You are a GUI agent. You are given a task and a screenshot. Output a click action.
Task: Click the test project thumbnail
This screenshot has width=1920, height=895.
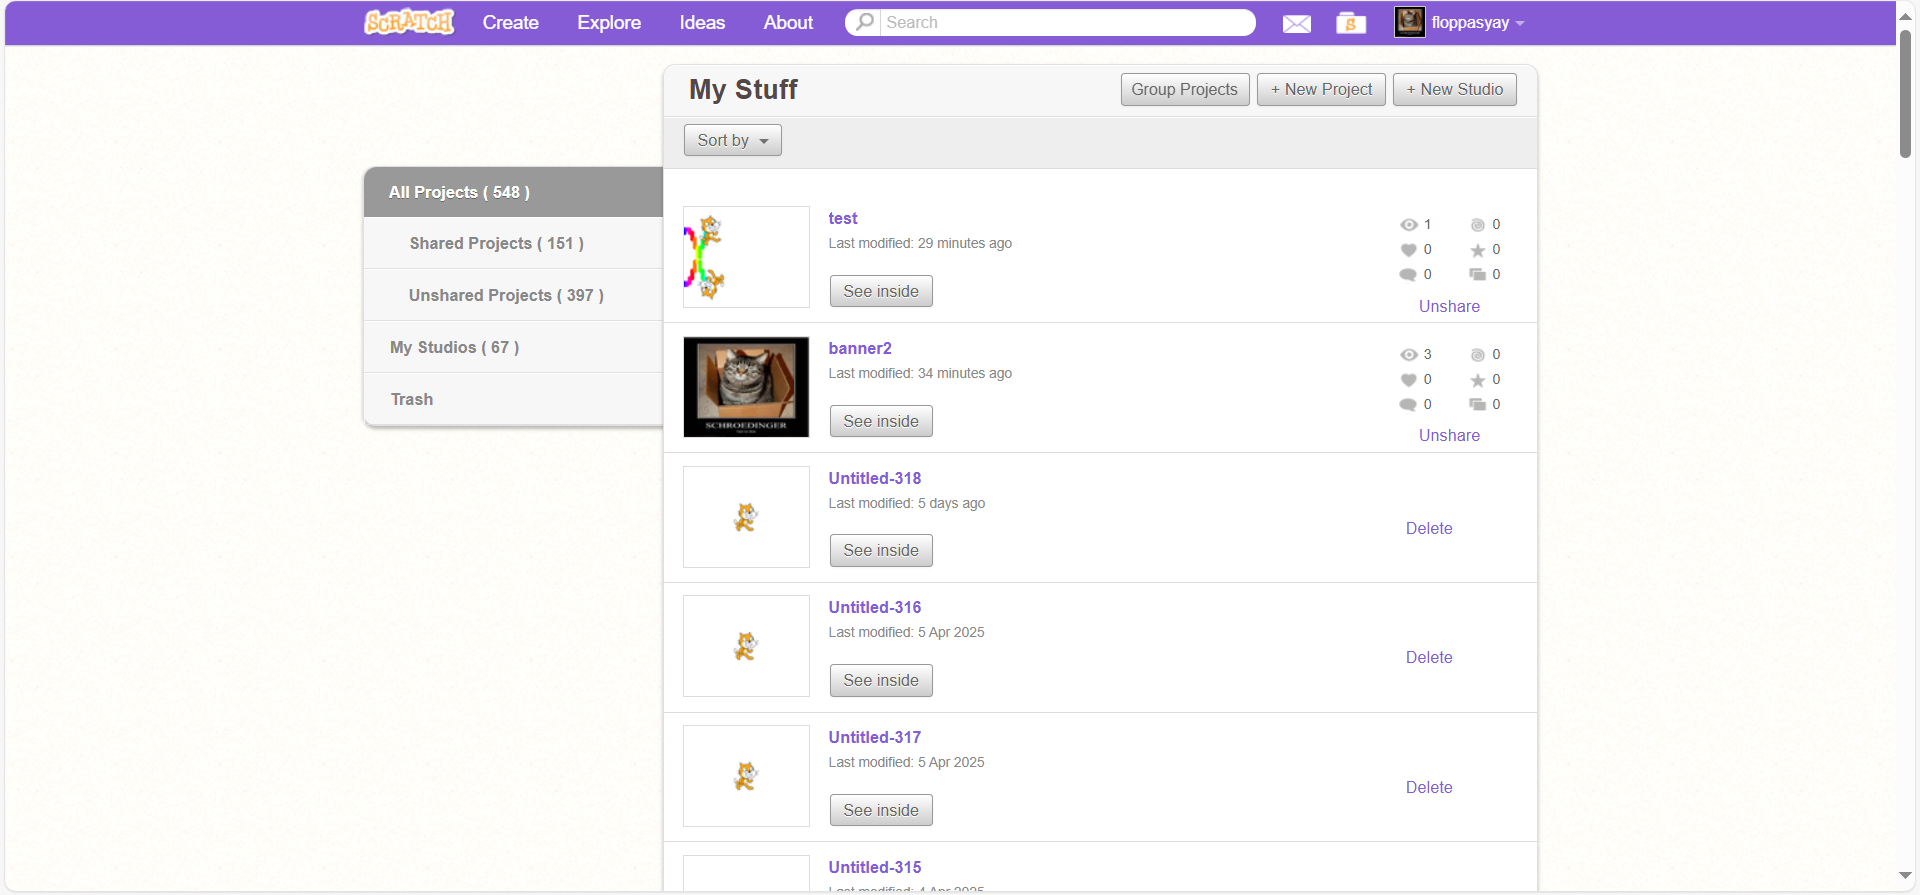pos(746,257)
